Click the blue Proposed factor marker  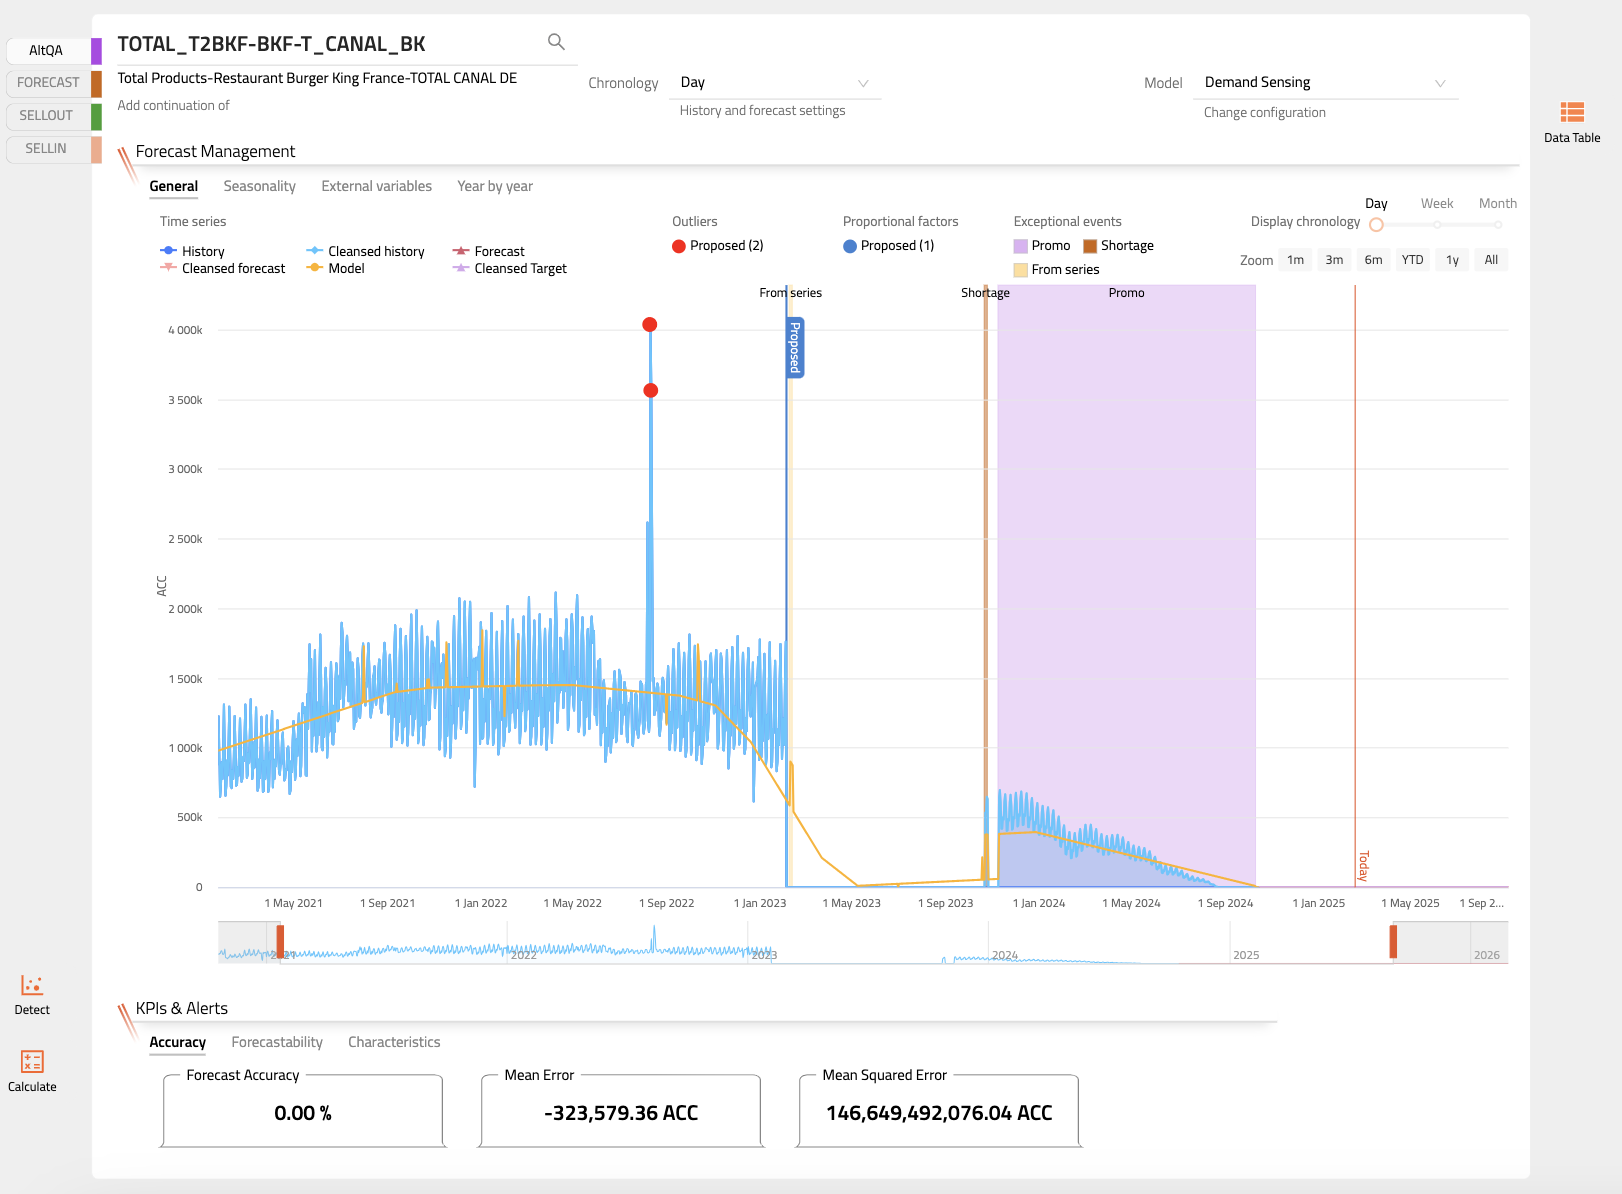click(x=795, y=347)
